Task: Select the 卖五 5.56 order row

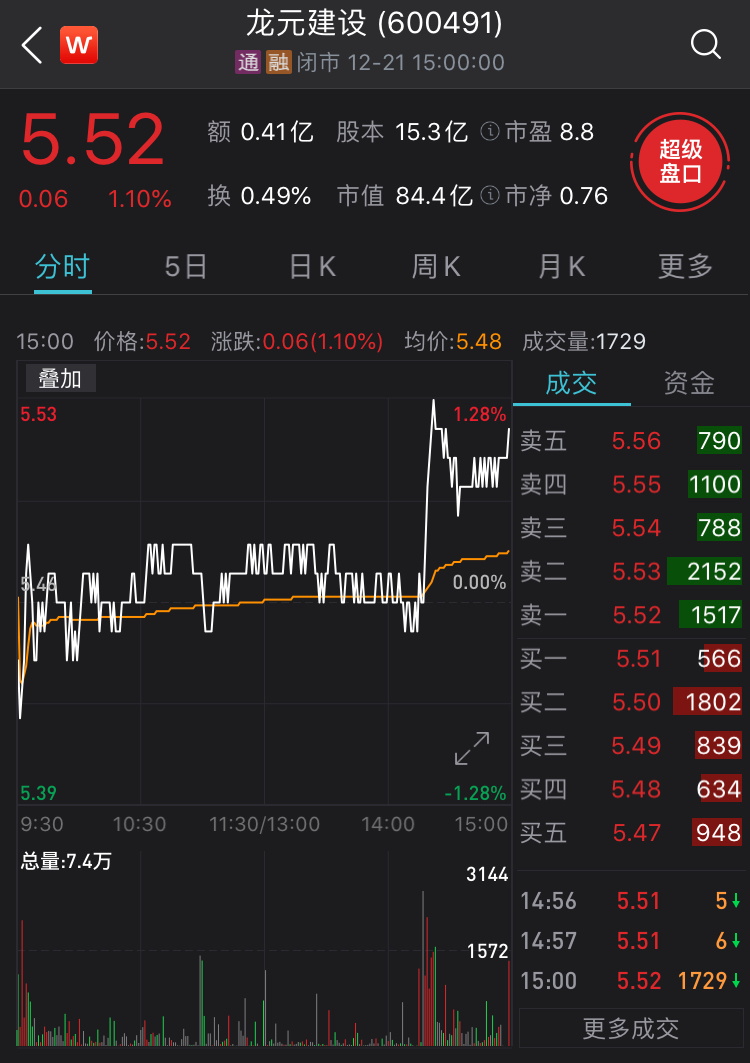Action: point(631,441)
